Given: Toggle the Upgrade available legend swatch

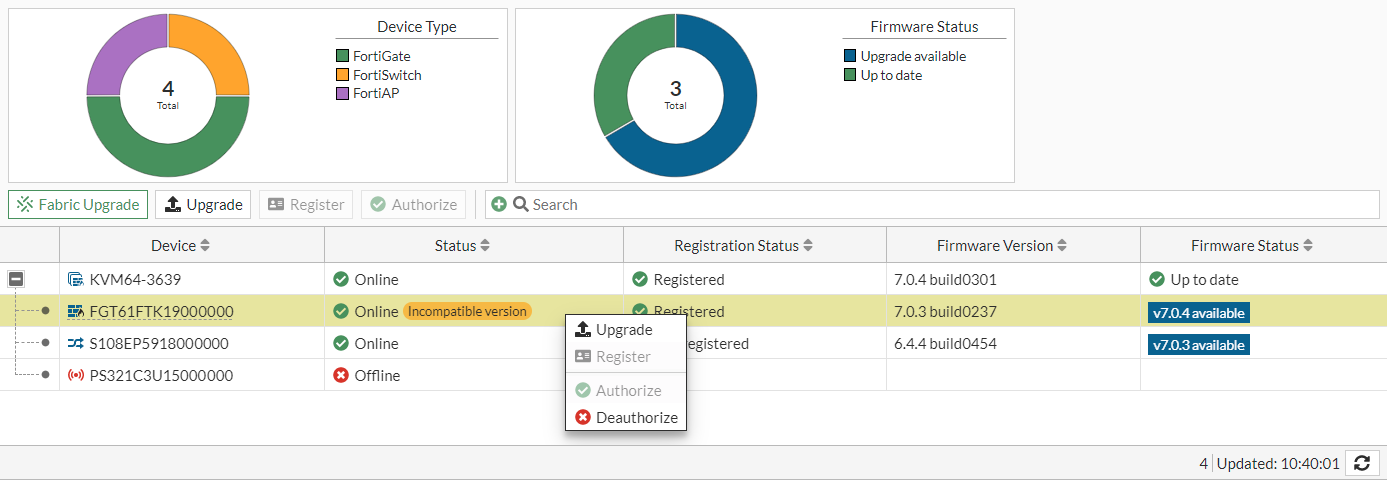Looking at the screenshot, I should [850, 57].
